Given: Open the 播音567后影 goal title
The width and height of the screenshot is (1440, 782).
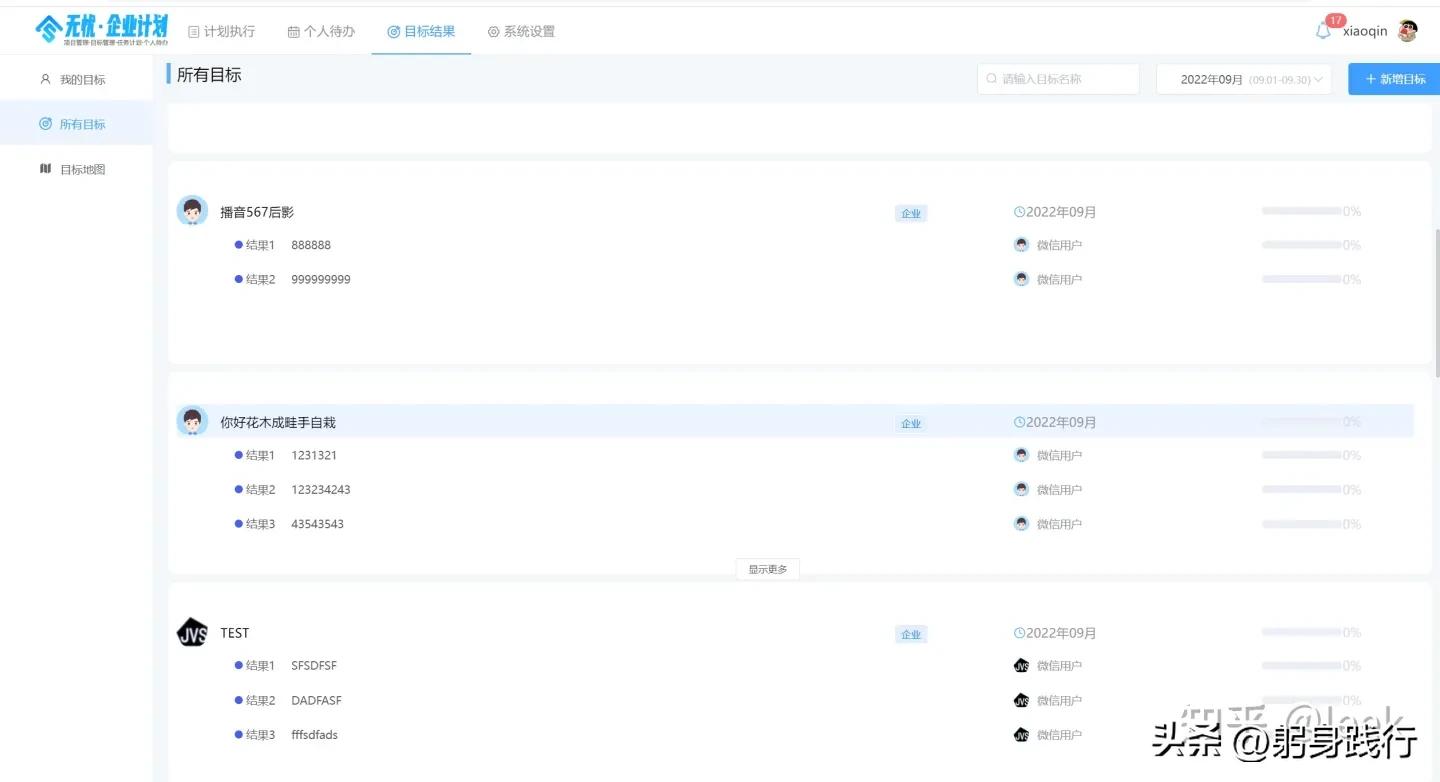Looking at the screenshot, I should pyautogui.click(x=257, y=212).
